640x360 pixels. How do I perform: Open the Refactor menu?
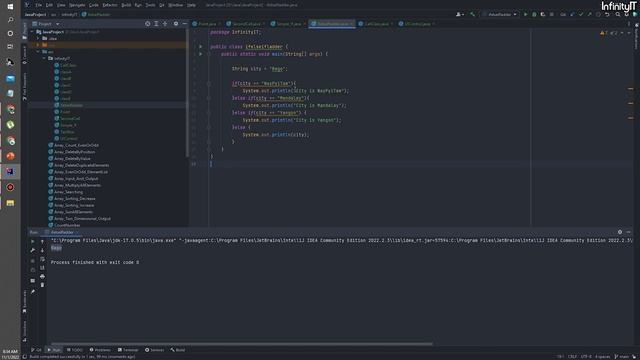[110, 5]
